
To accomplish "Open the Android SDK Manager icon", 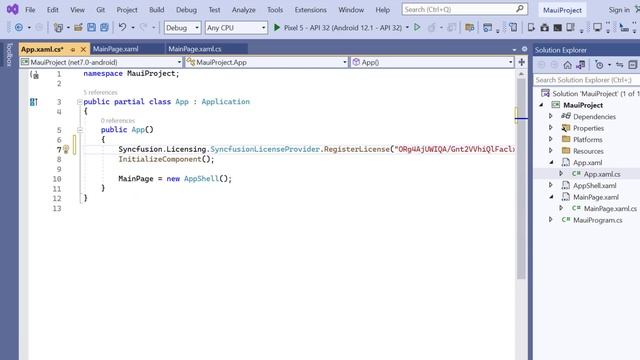I will point(544,28).
